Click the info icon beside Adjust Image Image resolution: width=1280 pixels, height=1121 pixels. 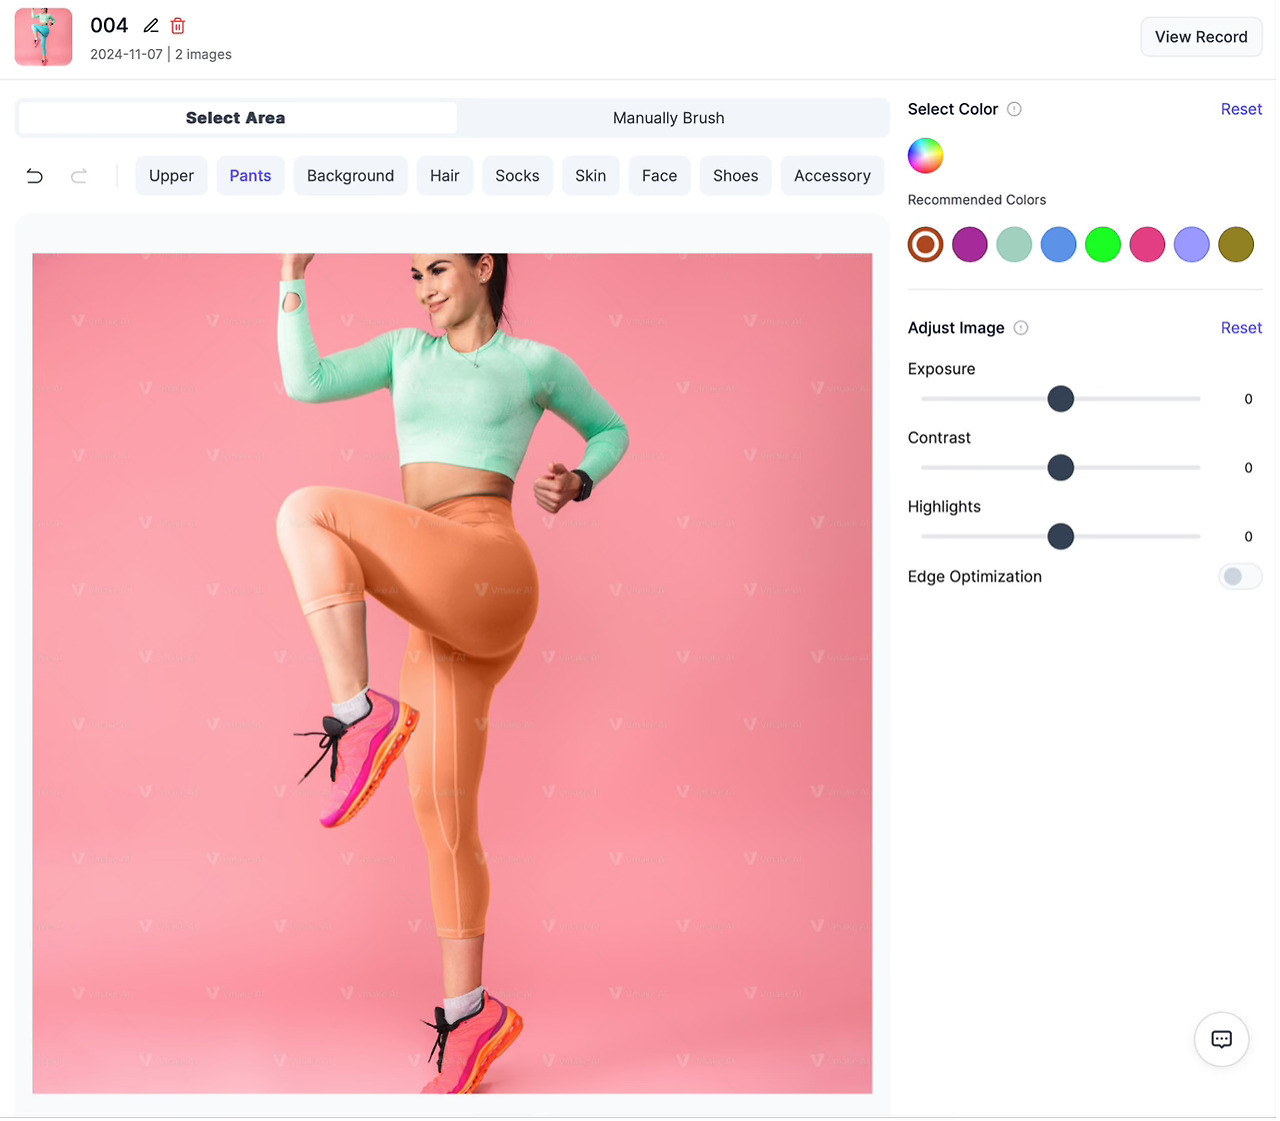(x=1021, y=328)
